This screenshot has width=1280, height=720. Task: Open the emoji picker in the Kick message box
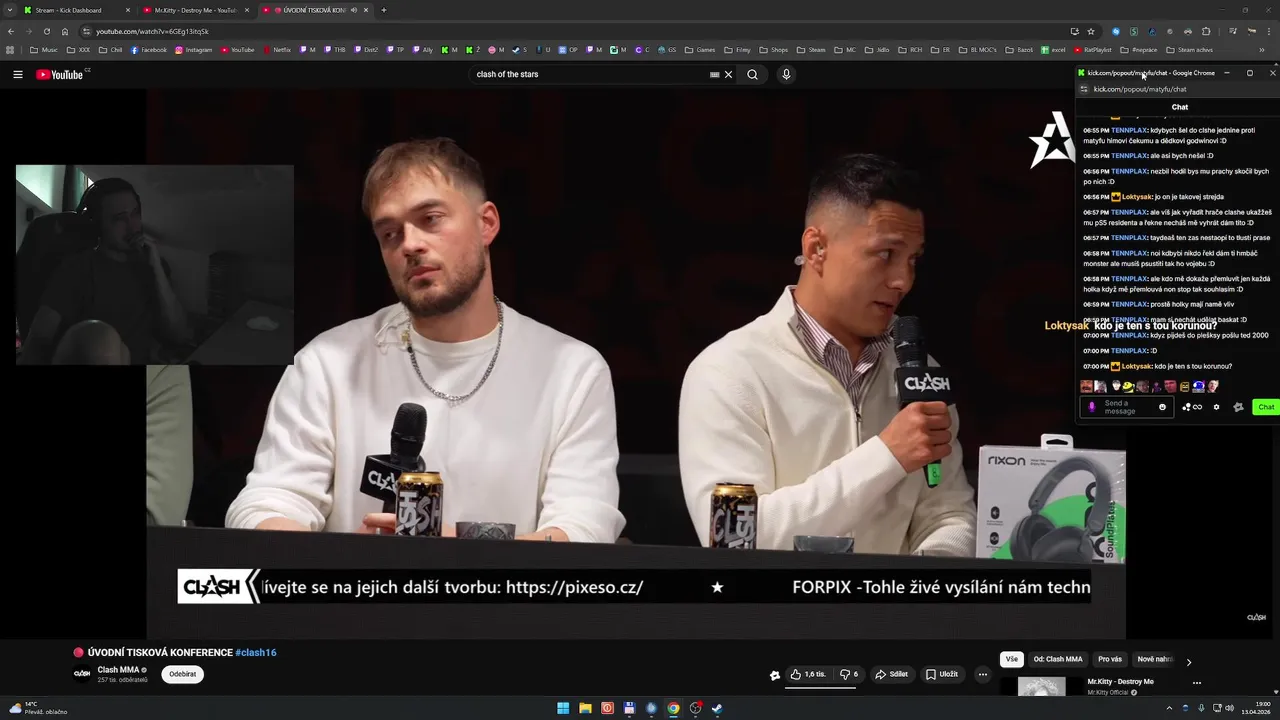1162,407
